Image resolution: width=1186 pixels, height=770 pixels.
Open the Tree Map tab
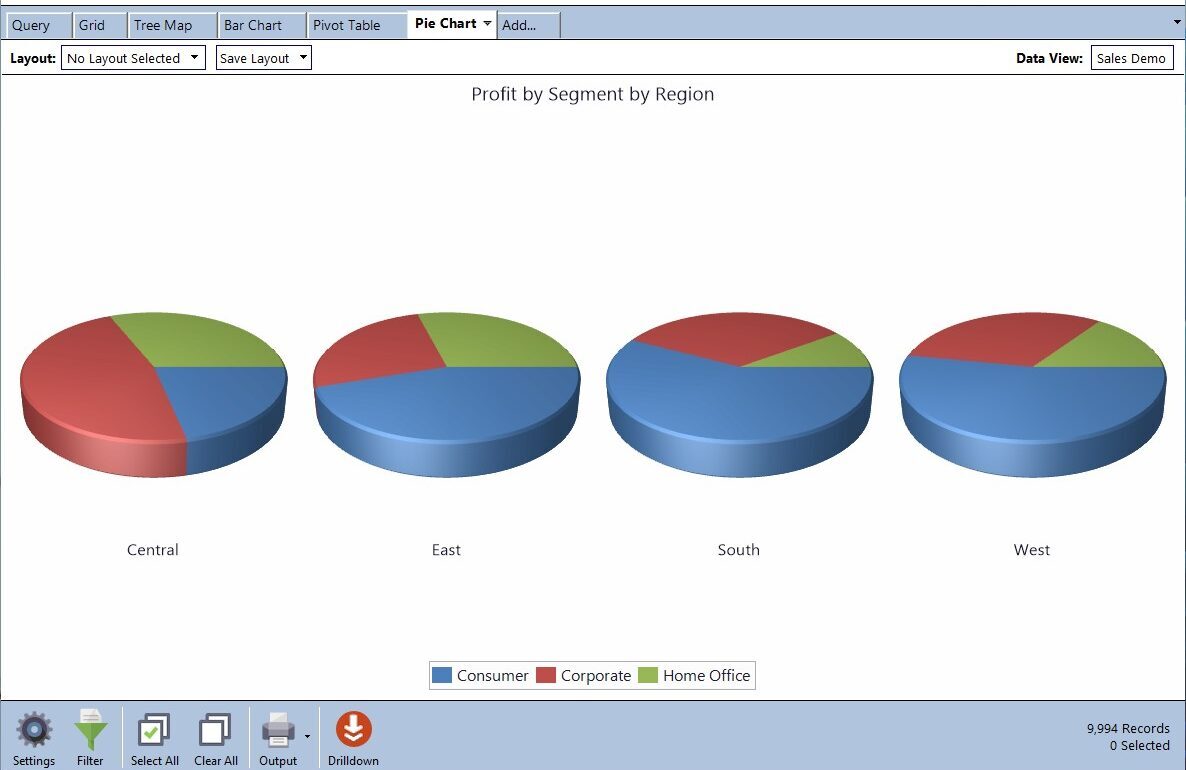(x=163, y=25)
